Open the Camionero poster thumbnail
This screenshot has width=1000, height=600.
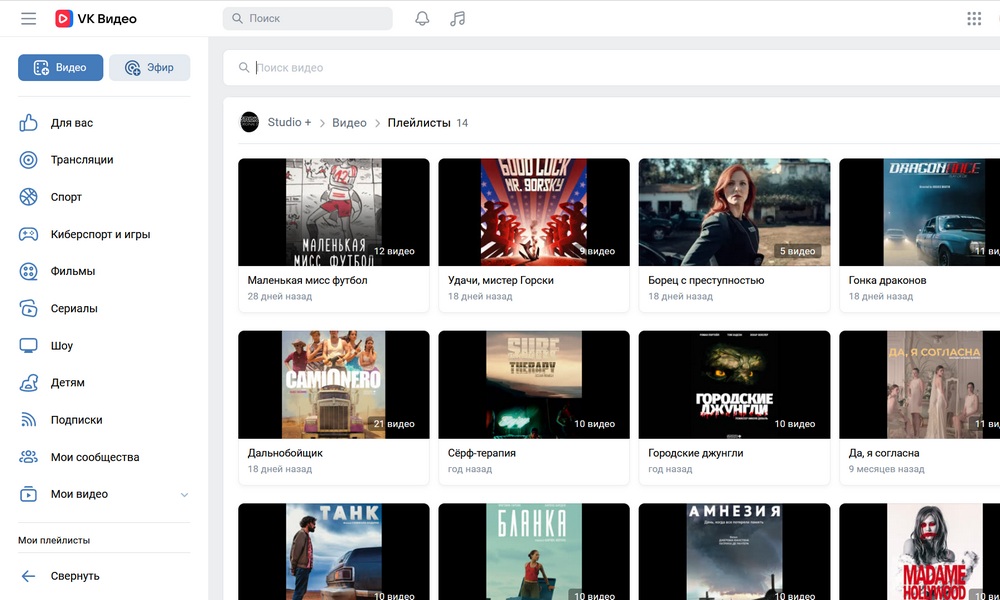pyautogui.click(x=334, y=384)
